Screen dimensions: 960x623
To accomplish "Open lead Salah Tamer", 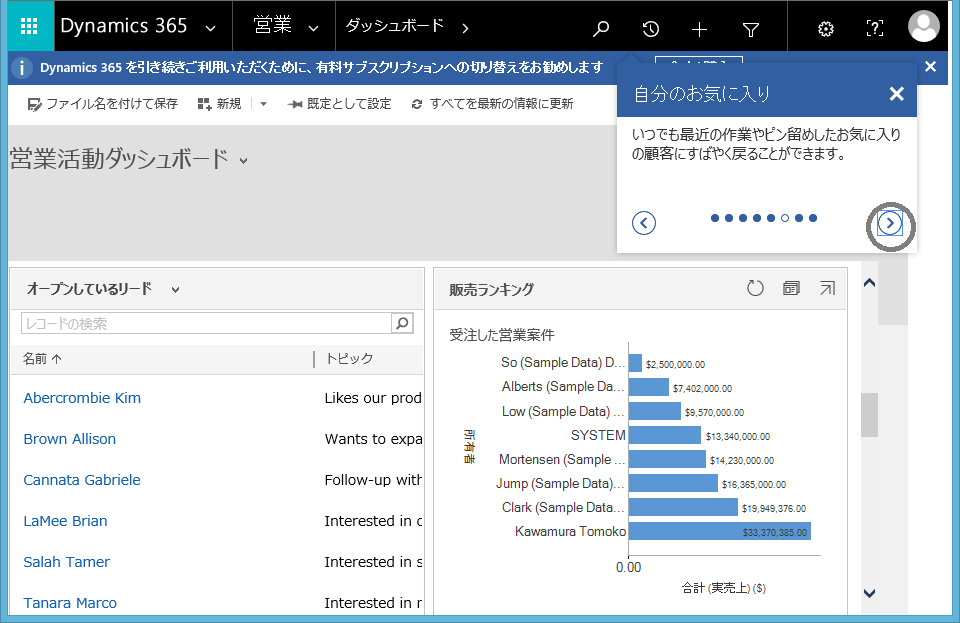I will (67, 562).
